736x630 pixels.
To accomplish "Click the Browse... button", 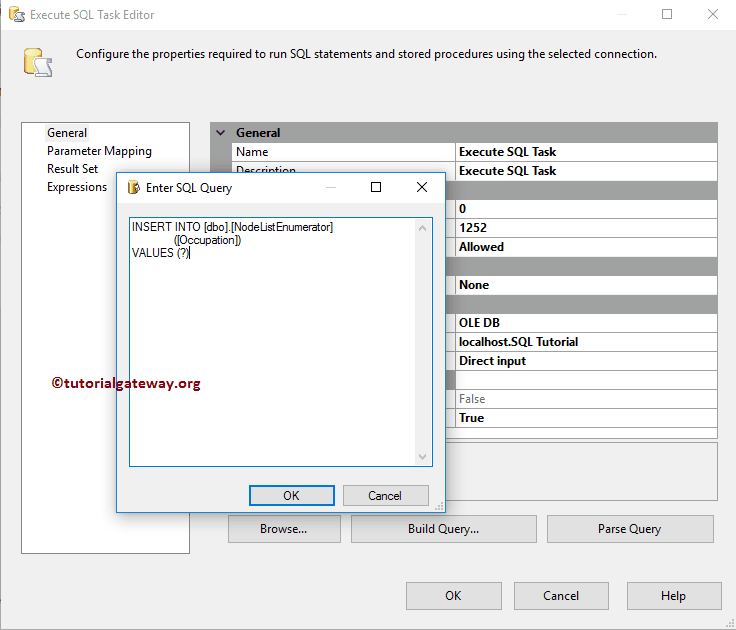I will click(x=284, y=529).
